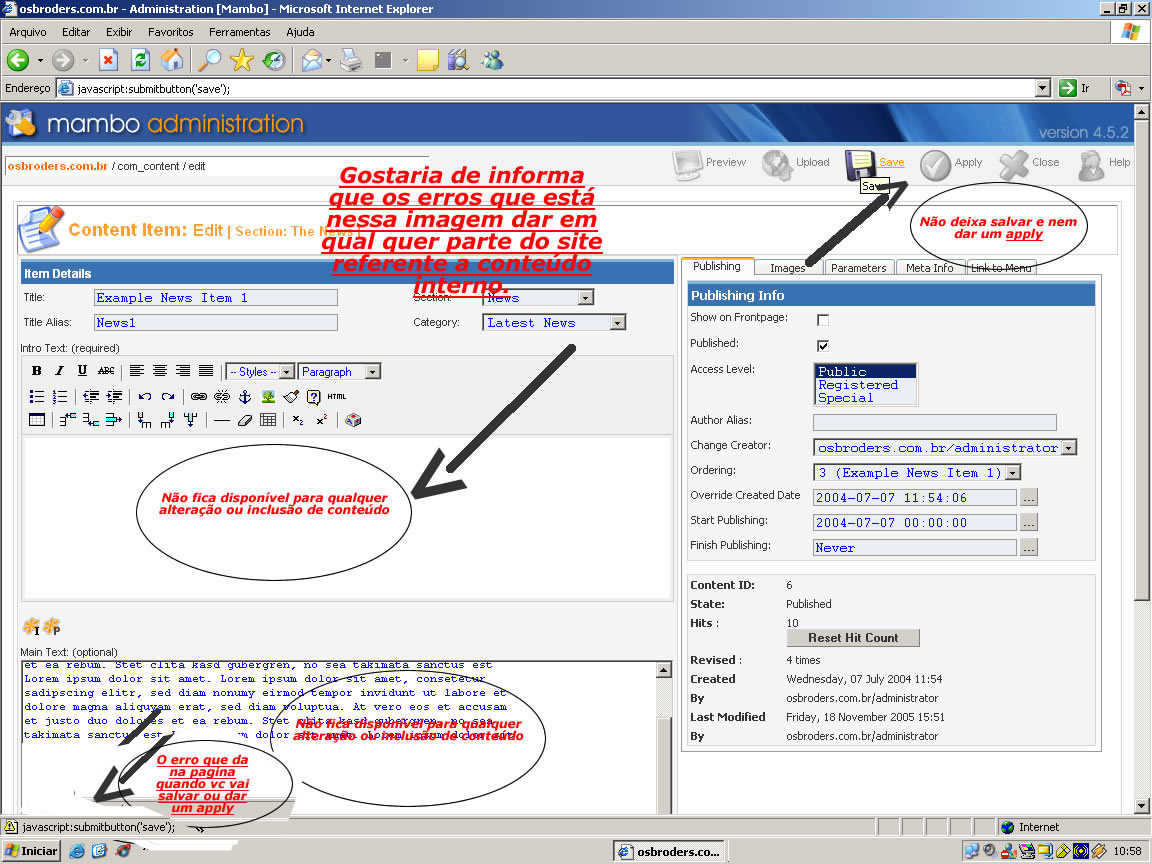
Task: Remove link with the broken chain icon
Action: (221, 396)
